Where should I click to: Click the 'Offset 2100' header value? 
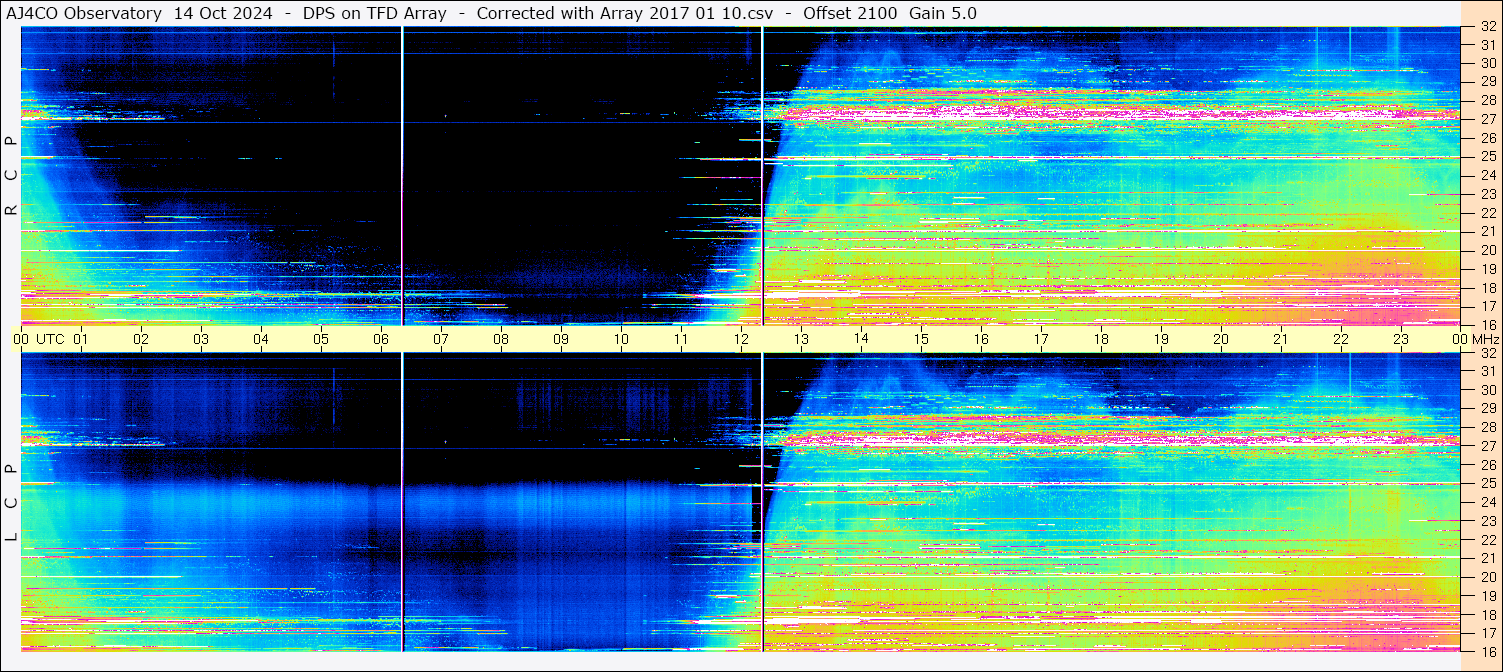(x=850, y=13)
